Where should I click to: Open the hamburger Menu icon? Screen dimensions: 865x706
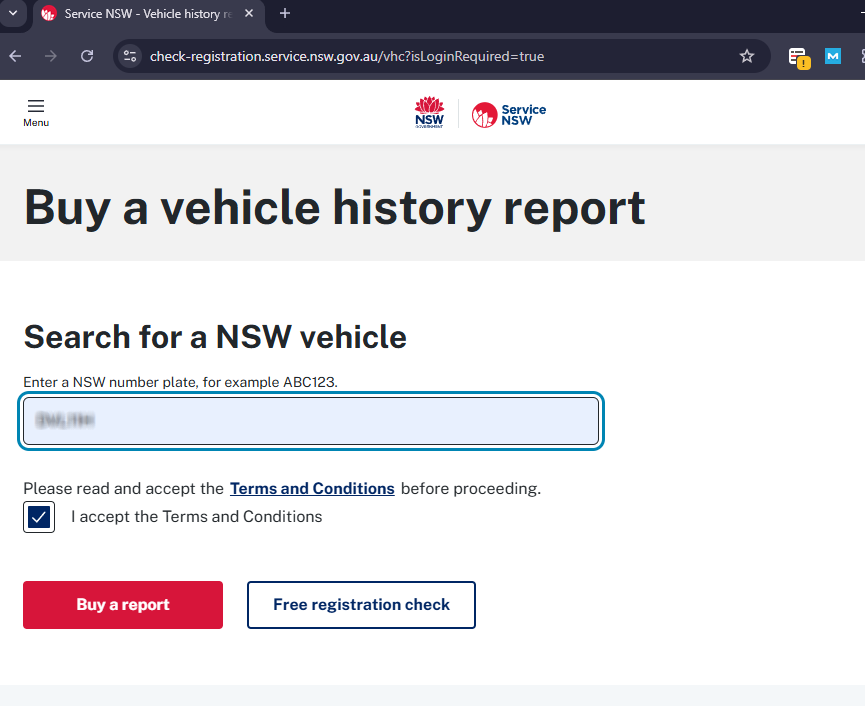tap(36, 111)
